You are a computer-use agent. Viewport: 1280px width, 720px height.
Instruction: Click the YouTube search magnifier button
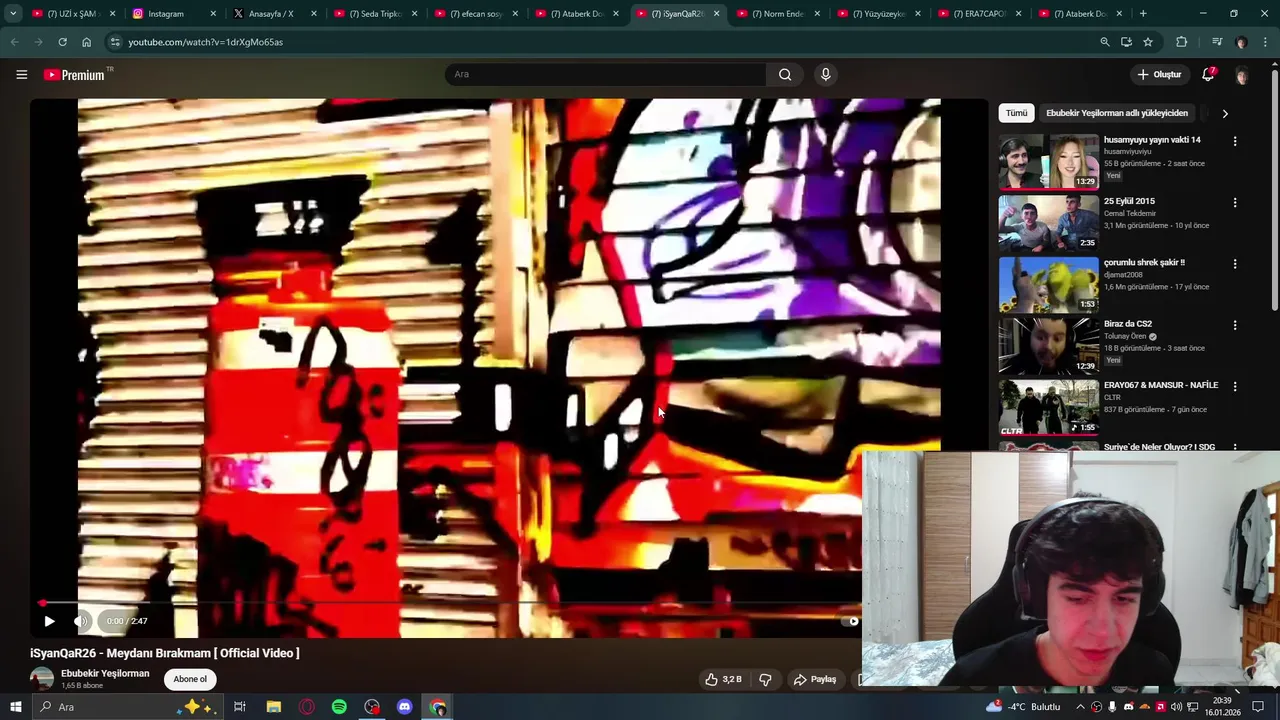[x=785, y=74]
